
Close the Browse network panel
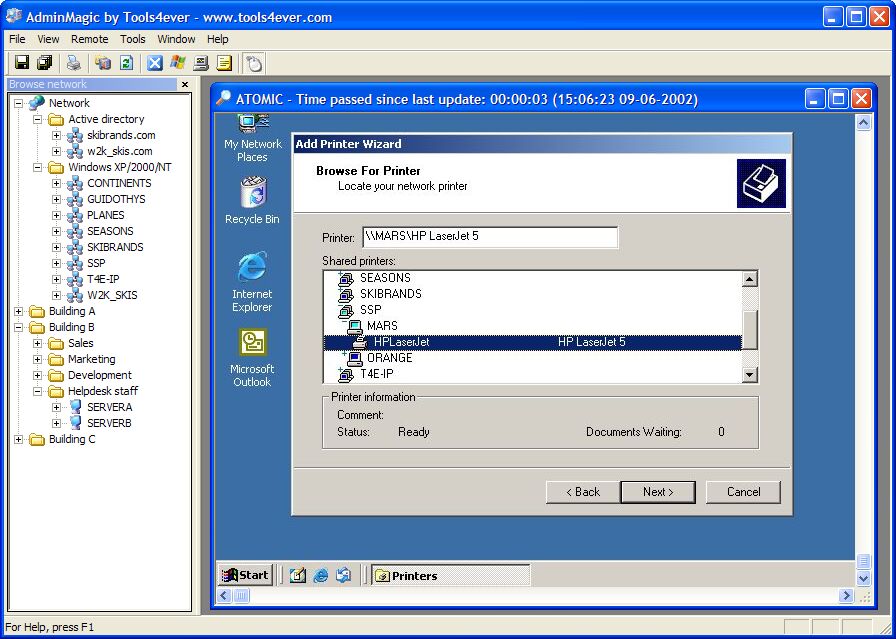185,85
